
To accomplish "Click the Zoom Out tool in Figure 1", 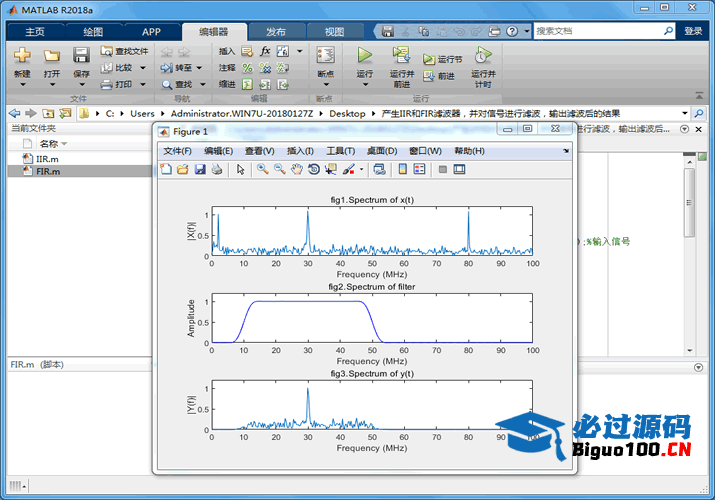I will [280, 170].
